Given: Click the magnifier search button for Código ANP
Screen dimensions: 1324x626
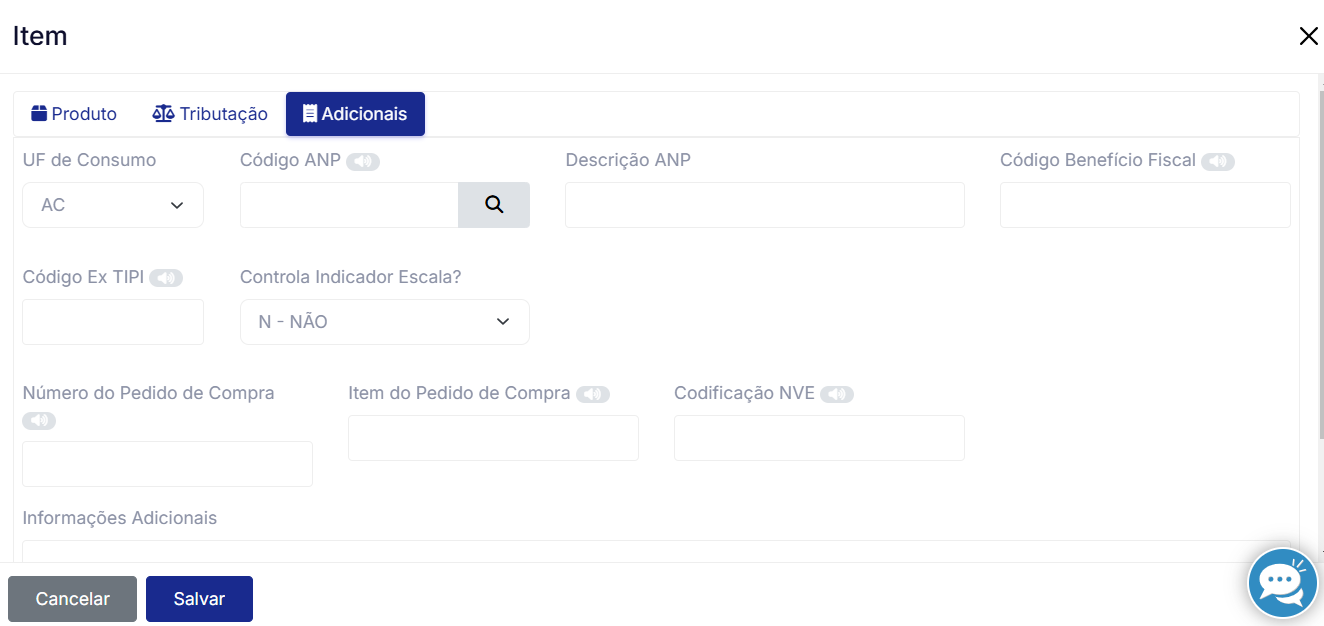Looking at the screenshot, I should [x=493, y=205].
